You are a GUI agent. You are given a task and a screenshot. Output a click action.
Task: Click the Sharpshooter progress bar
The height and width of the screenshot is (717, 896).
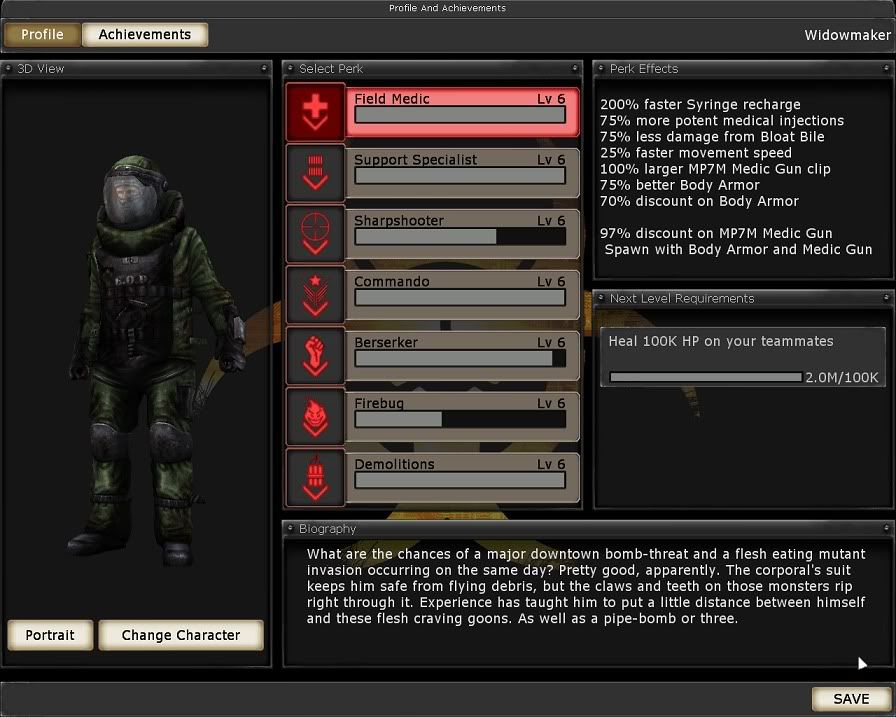coord(460,237)
